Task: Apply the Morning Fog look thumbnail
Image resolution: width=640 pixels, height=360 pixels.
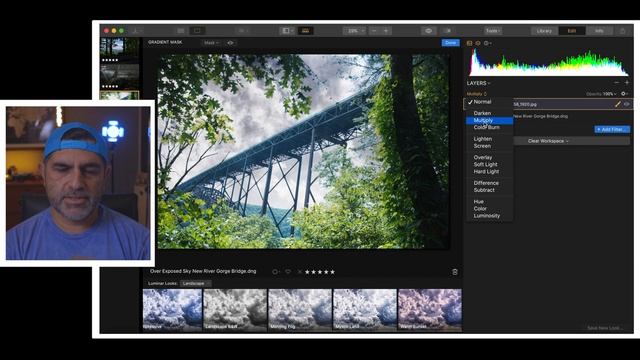Action: [x=300, y=310]
